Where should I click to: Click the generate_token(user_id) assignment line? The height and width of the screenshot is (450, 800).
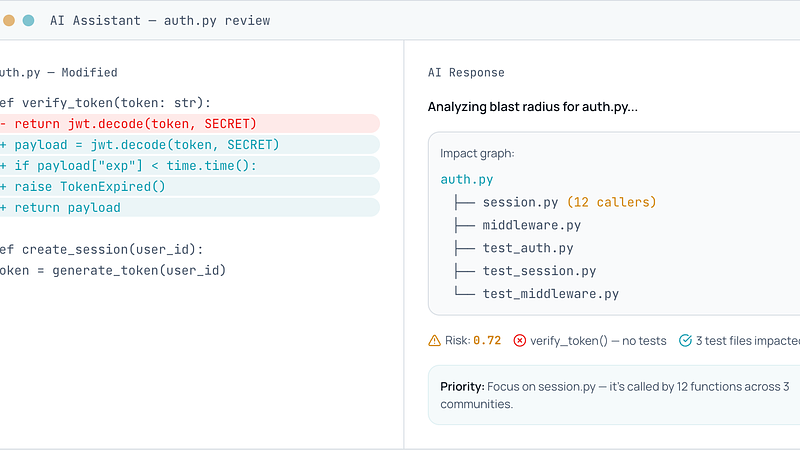pos(113,270)
